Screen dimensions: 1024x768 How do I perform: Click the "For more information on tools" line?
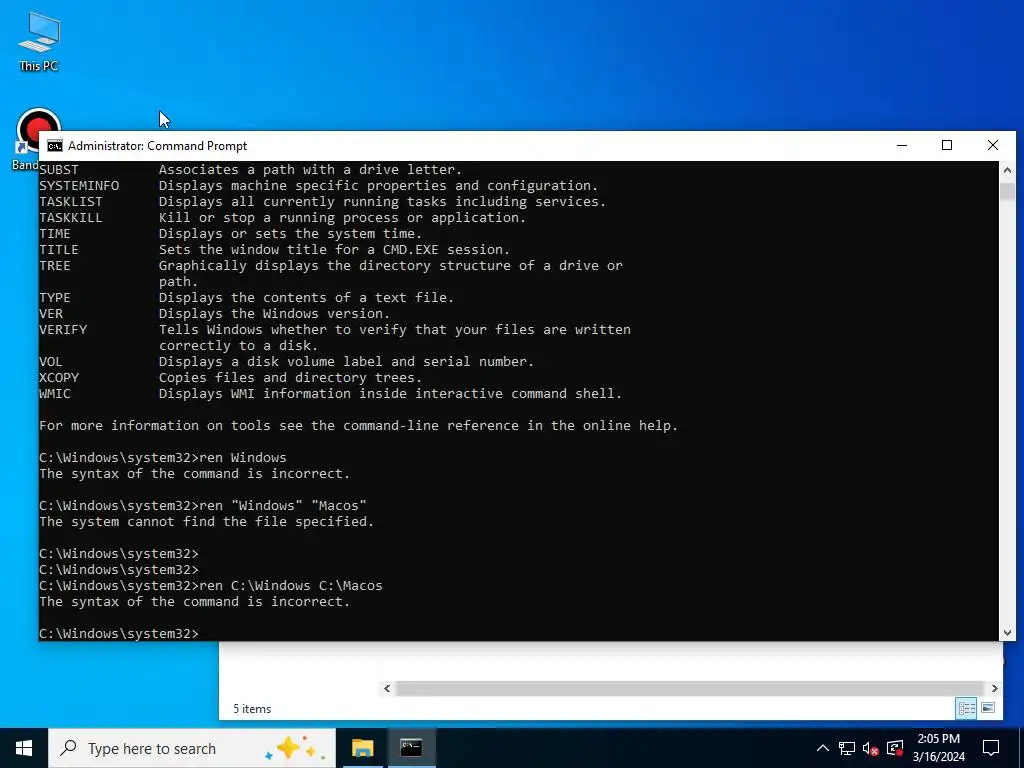[x=359, y=425]
